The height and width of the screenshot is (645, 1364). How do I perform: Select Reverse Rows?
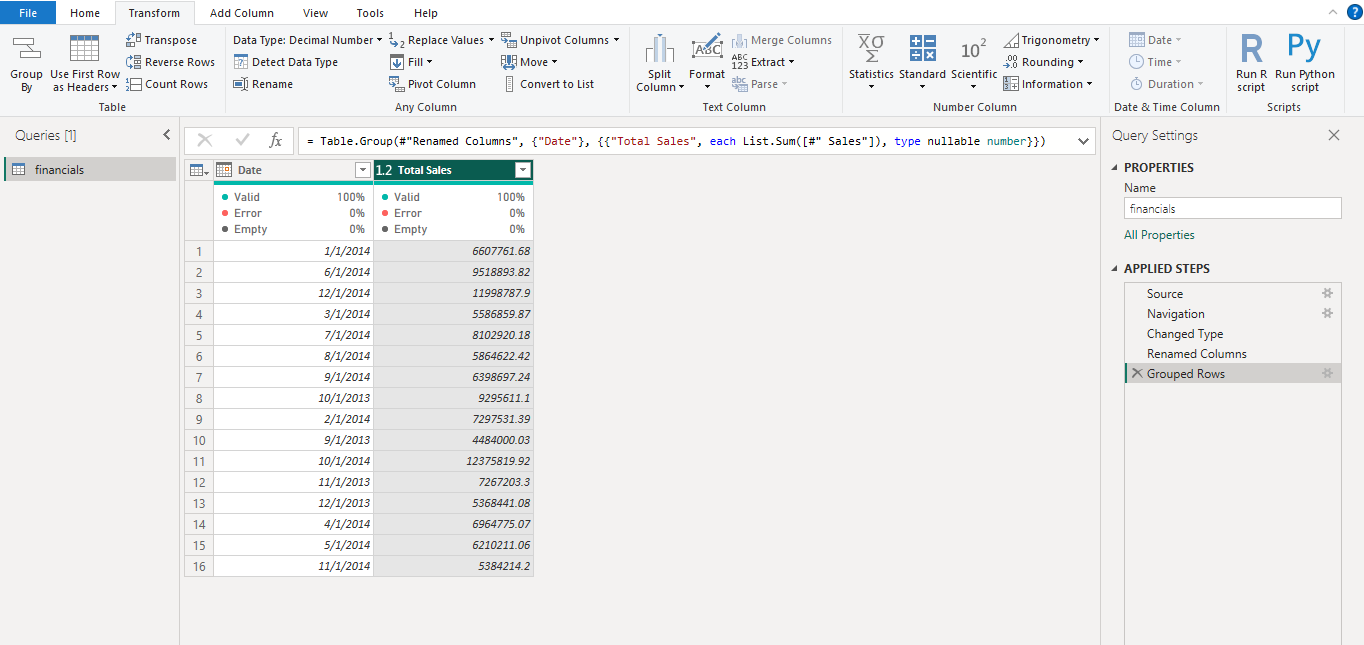(x=170, y=62)
